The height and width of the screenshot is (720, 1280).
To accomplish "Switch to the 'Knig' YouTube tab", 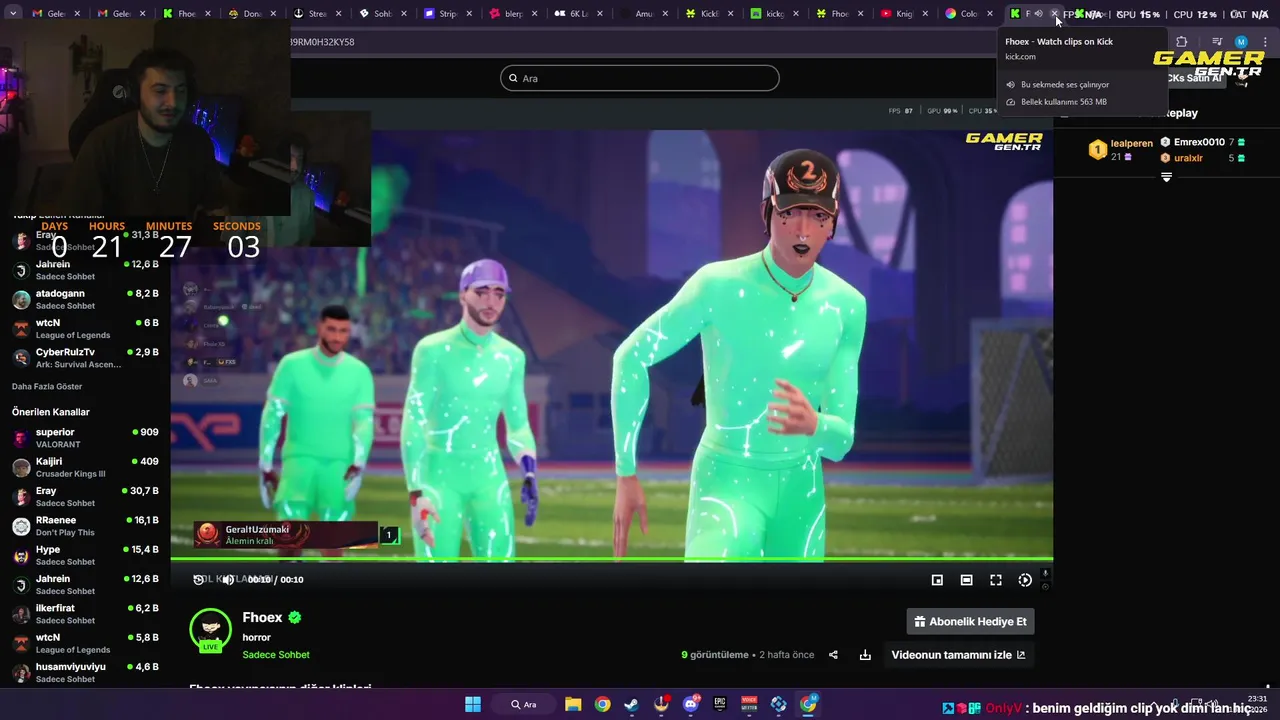I will 900,14.
